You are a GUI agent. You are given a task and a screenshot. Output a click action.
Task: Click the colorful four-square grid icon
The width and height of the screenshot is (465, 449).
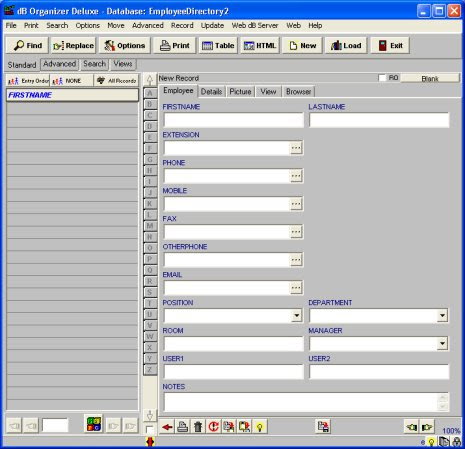[94, 424]
